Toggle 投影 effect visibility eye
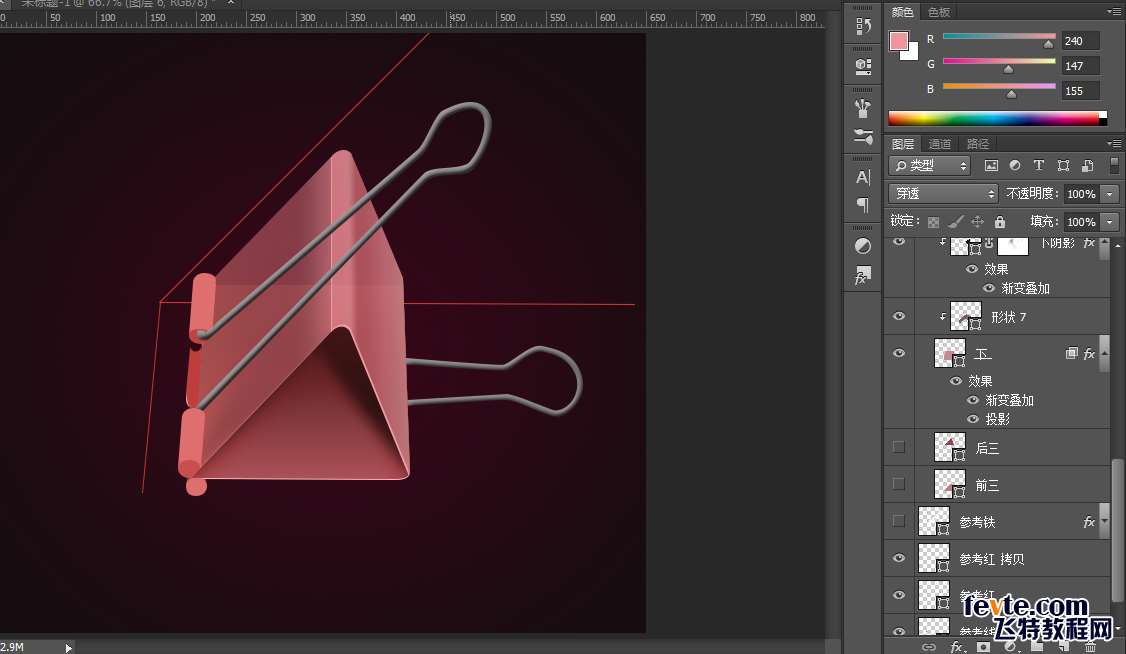 [x=973, y=419]
